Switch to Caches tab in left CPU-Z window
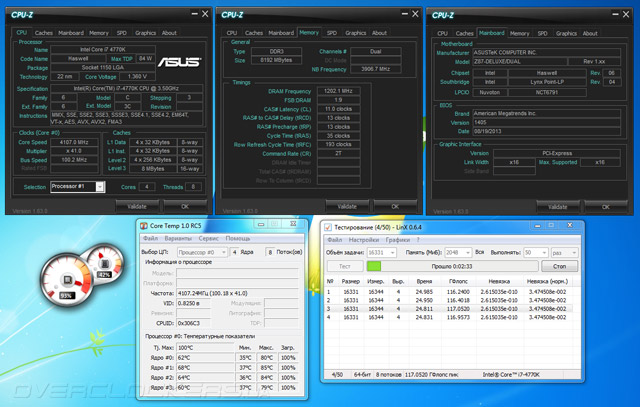Viewport: 640px width, 407px height. click(x=44, y=33)
